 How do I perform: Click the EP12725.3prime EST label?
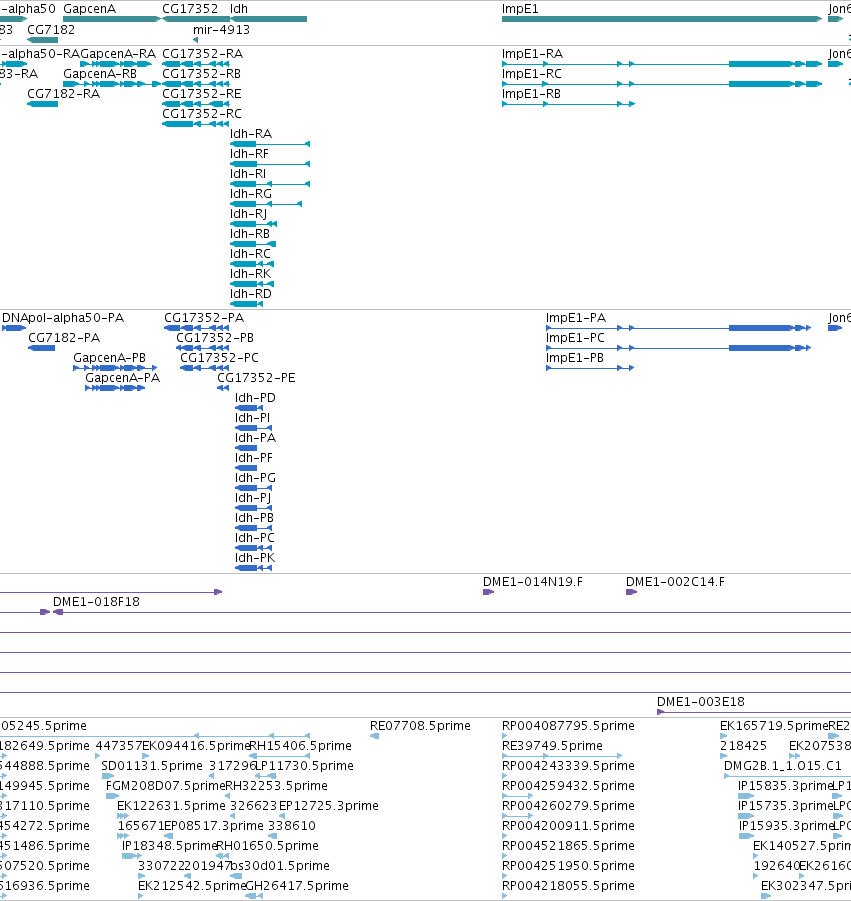click(329, 806)
